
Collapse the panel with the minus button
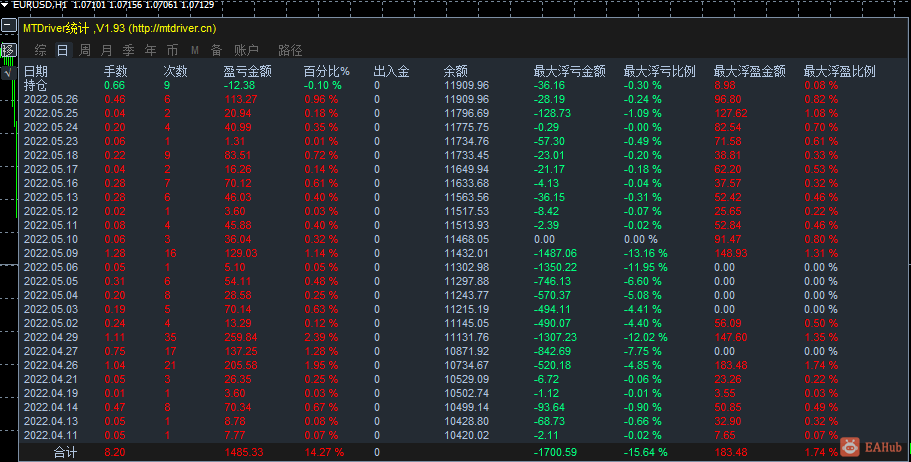tap(8, 25)
